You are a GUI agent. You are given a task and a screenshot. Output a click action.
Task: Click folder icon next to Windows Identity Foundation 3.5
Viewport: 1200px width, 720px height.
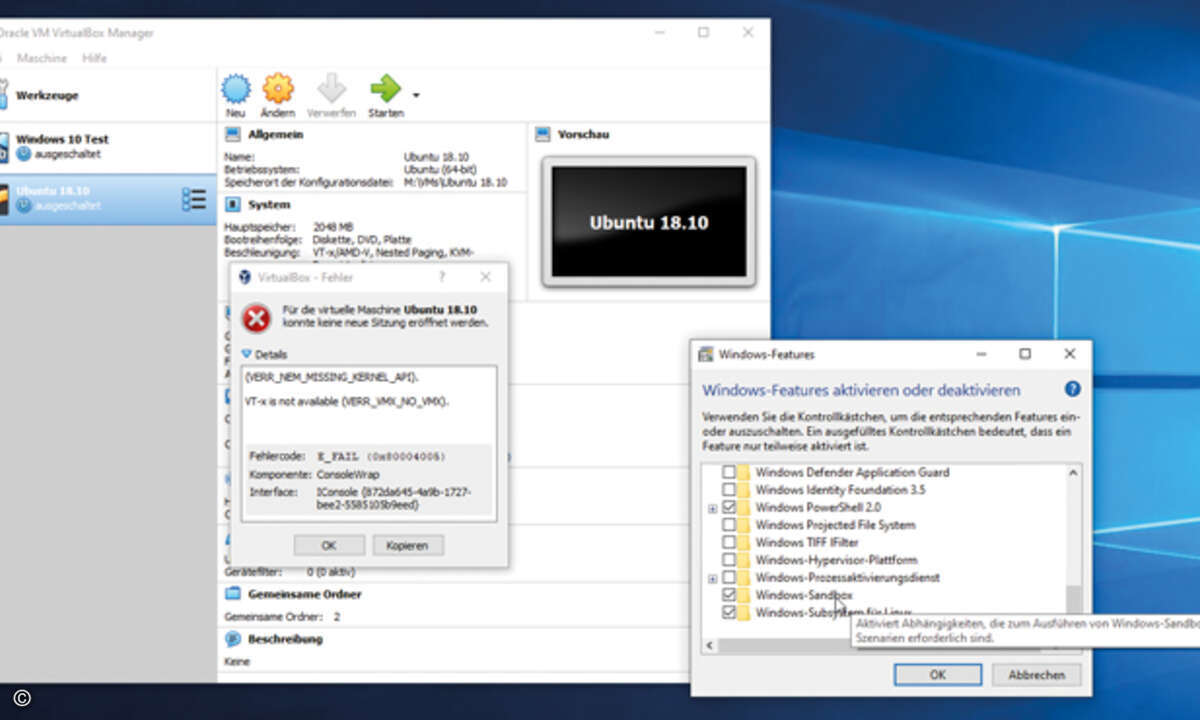tap(744, 490)
